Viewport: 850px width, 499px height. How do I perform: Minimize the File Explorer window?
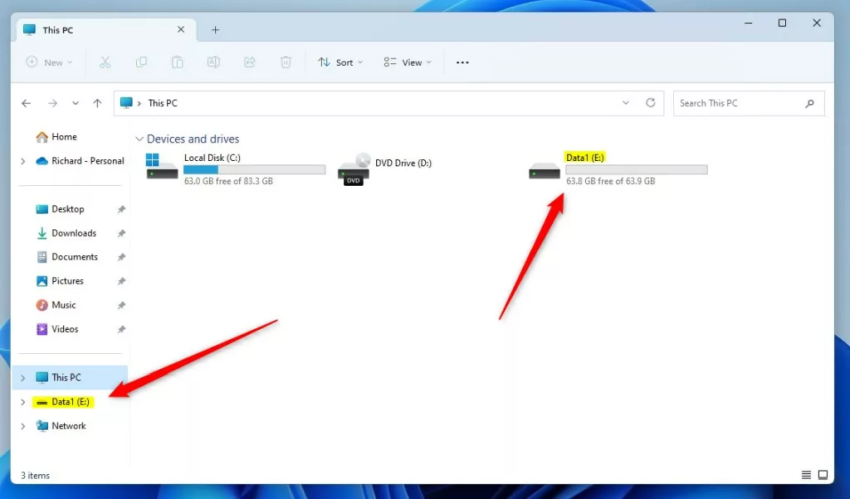click(x=749, y=23)
